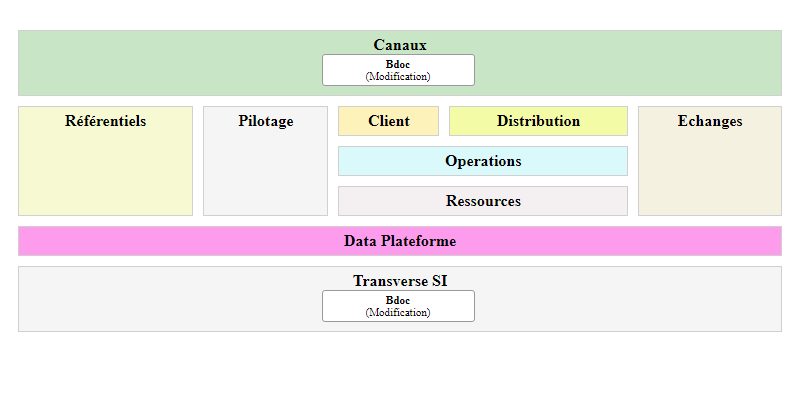Click the Modification text under Canaux's Bdoc

pos(398,76)
